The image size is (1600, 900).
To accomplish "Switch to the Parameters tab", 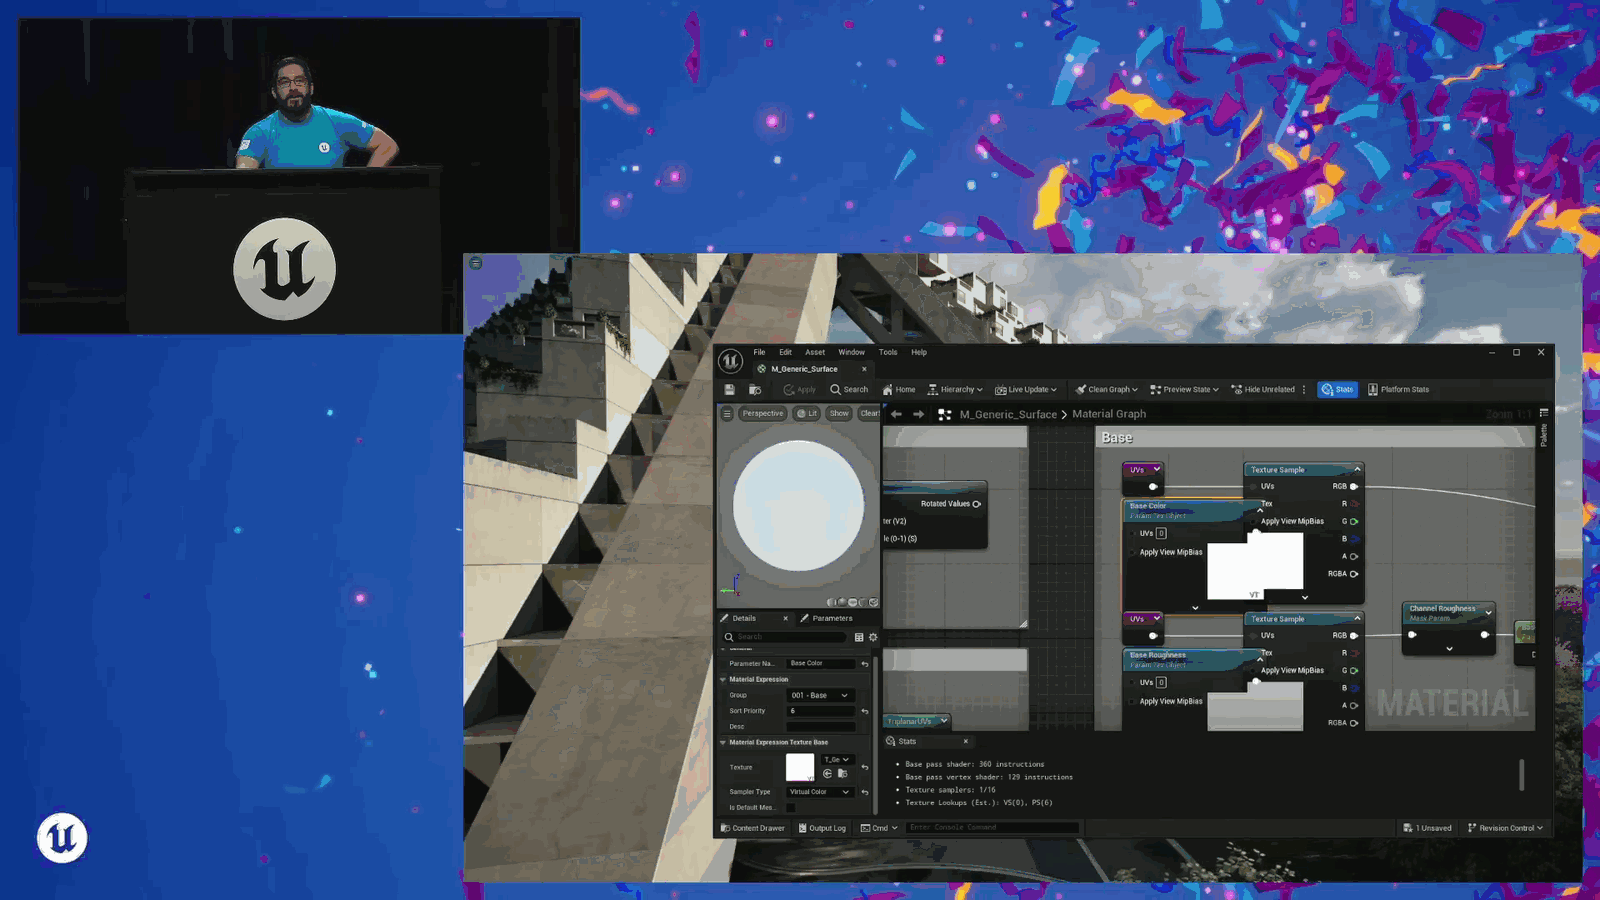I will [826, 618].
